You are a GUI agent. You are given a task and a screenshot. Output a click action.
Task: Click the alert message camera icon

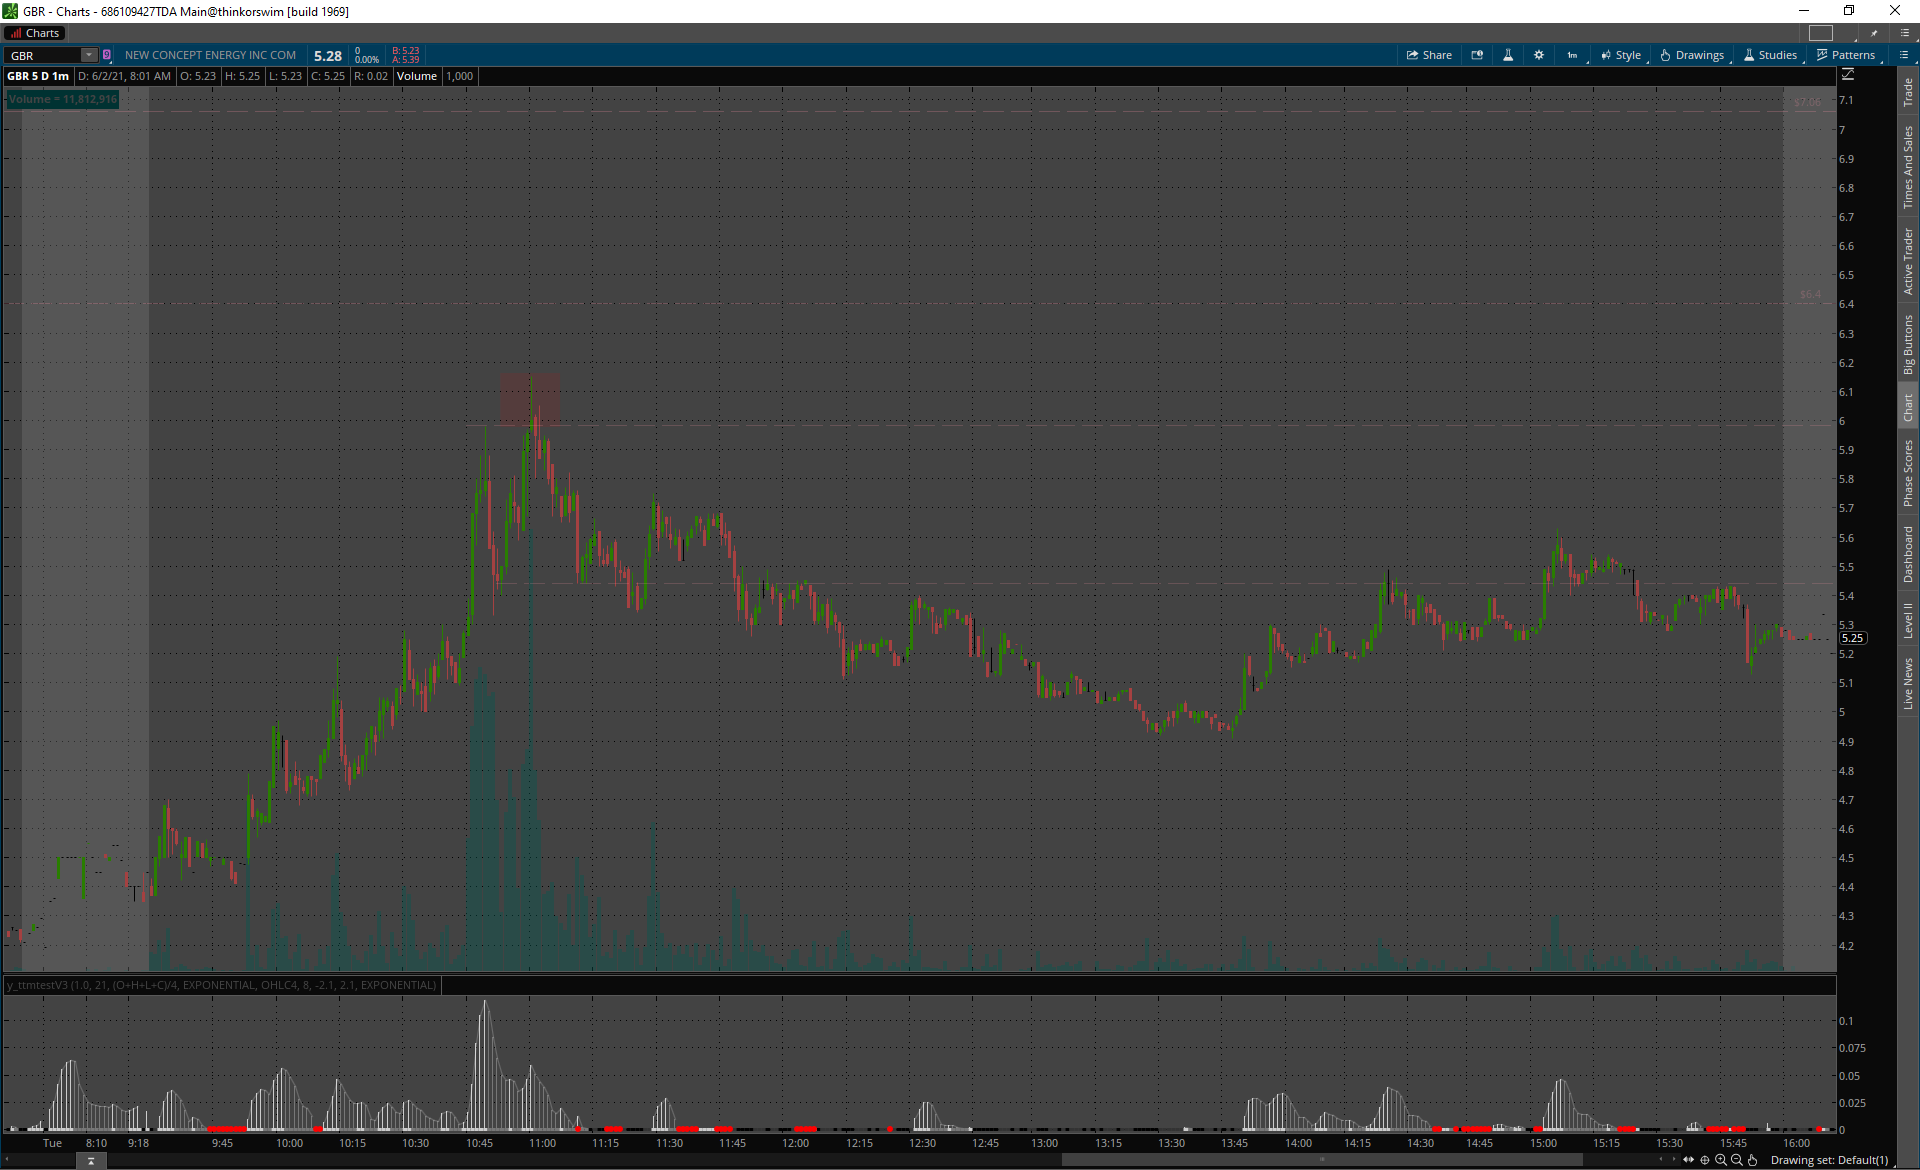(x=1477, y=55)
